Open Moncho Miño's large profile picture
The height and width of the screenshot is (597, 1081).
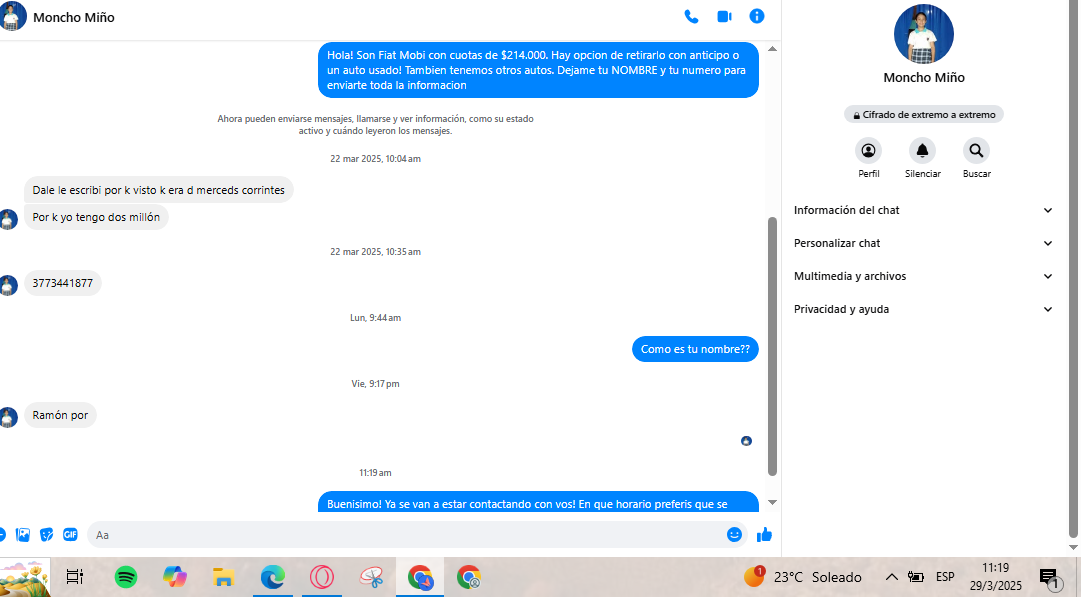[924, 34]
